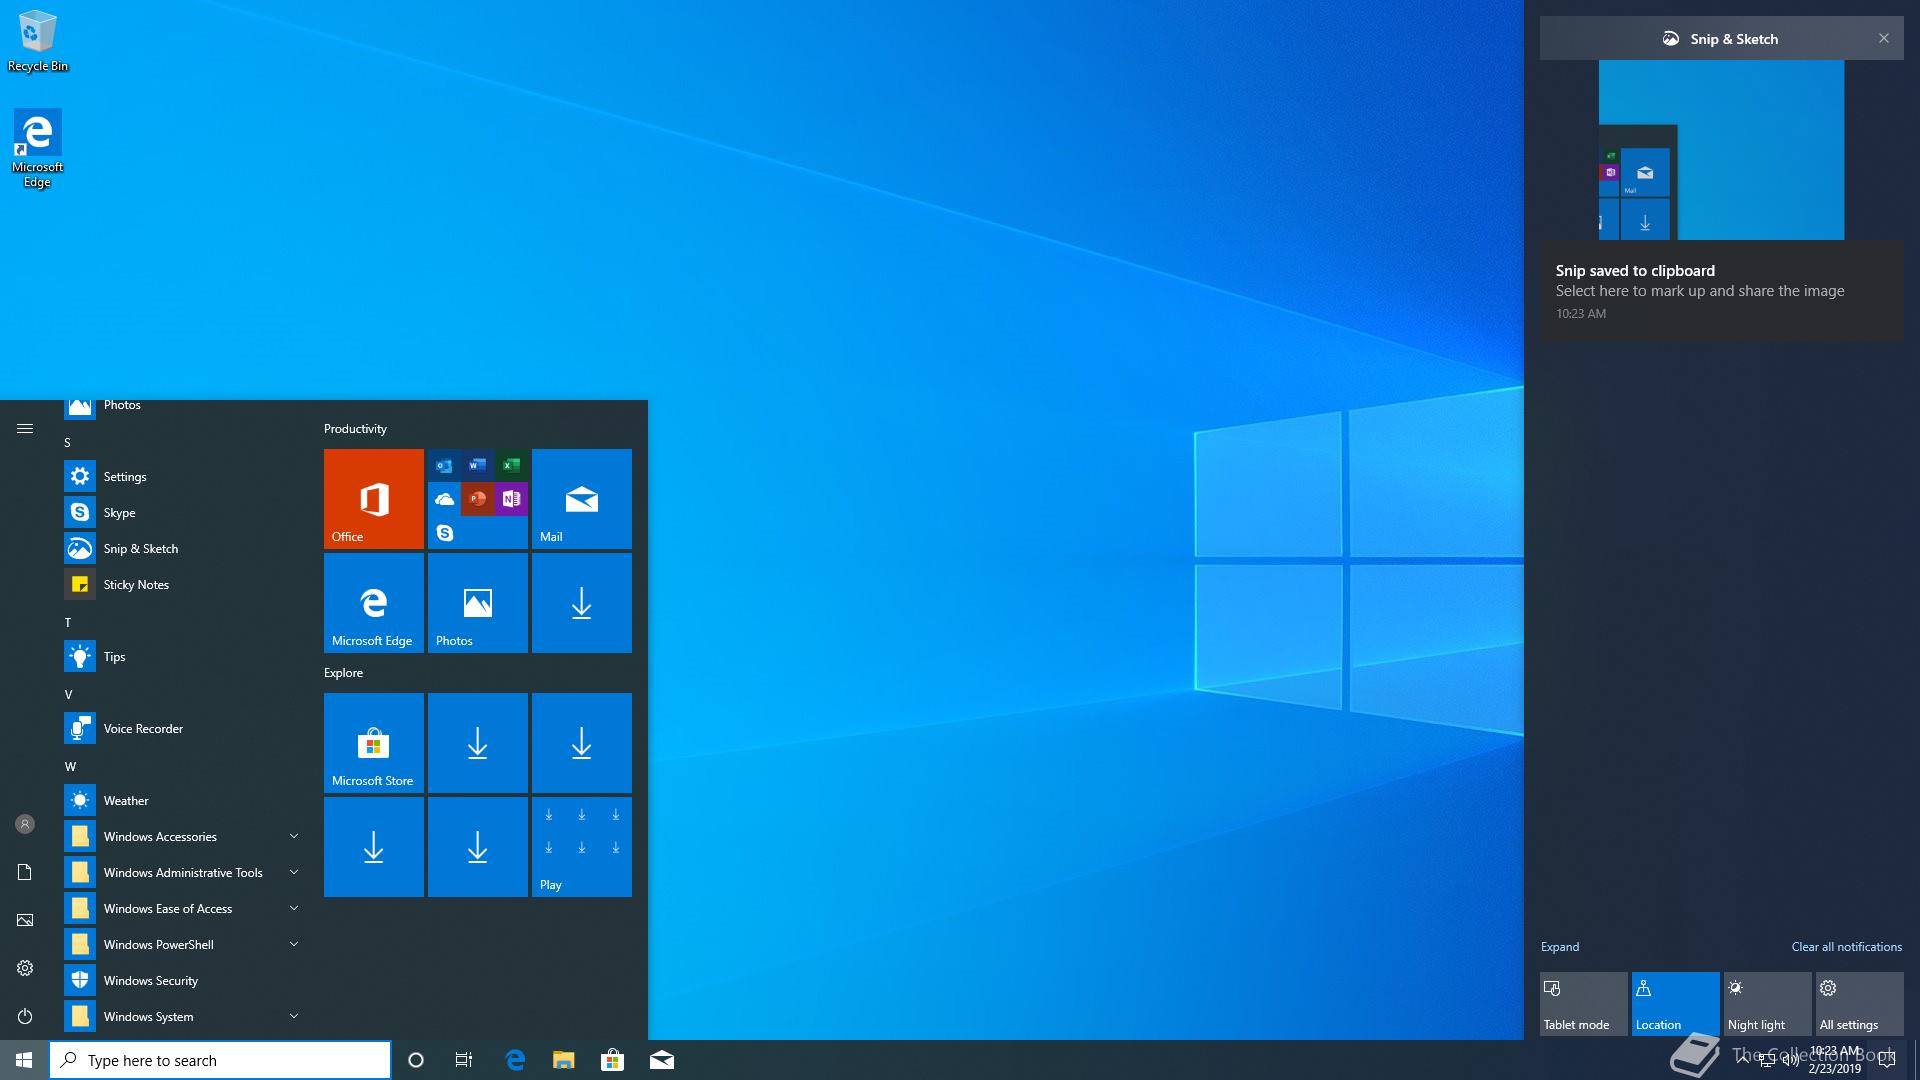Click the download tile beside the Photos tile
This screenshot has height=1080, width=1920.
pos(582,603)
